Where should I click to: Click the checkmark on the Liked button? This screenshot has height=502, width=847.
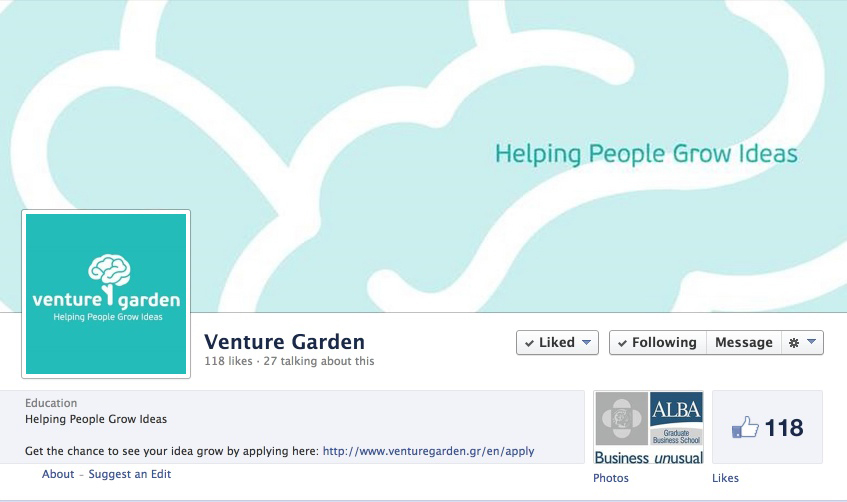click(x=528, y=343)
